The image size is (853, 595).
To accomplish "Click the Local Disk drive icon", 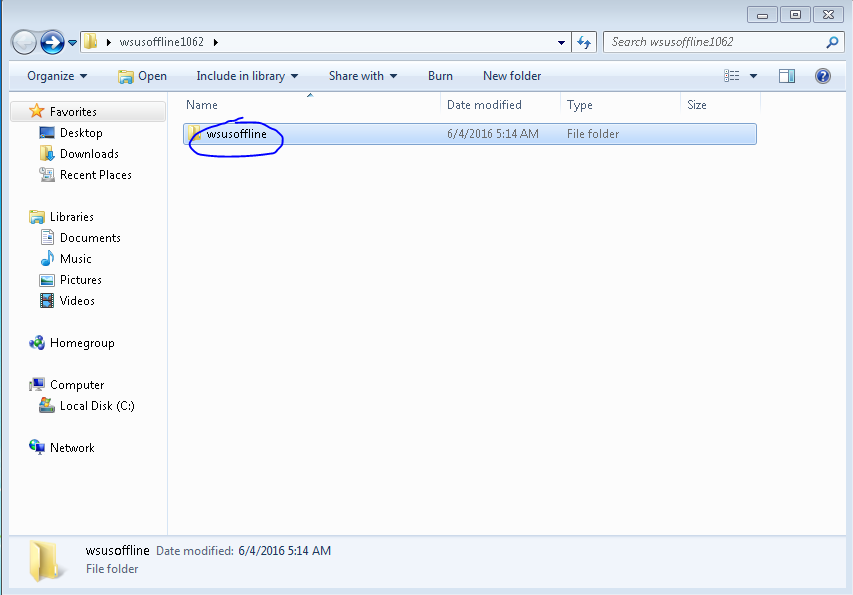I will coord(47,406).
